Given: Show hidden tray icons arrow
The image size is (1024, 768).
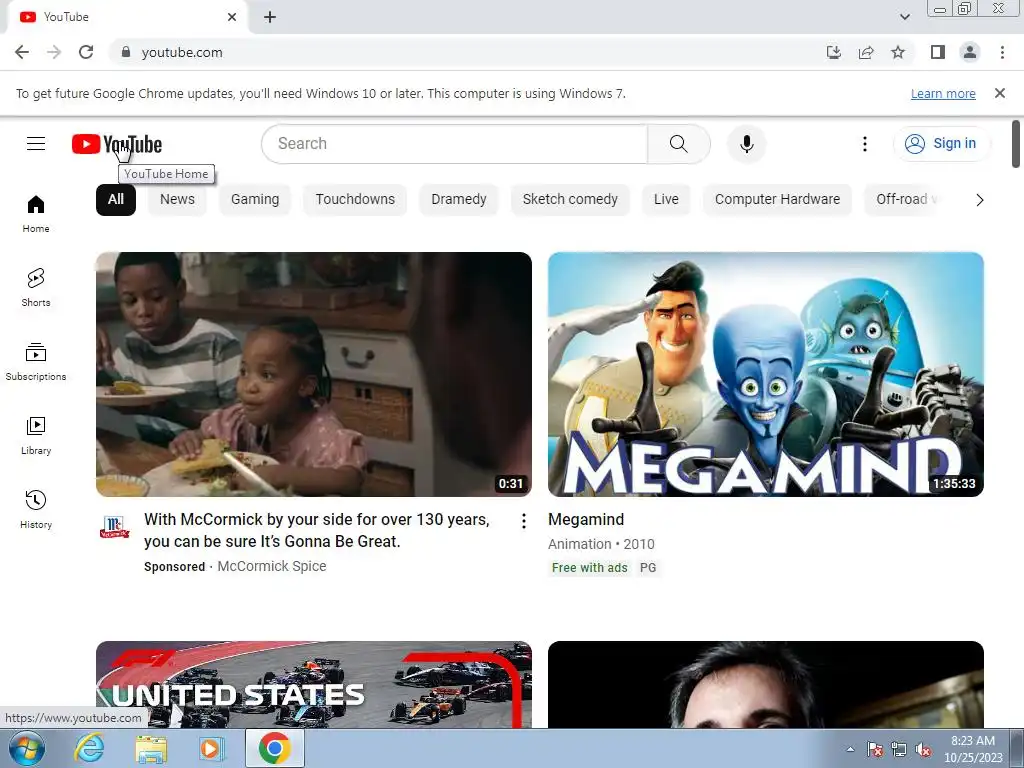Looking at the screenshot, I should [850, 749].
